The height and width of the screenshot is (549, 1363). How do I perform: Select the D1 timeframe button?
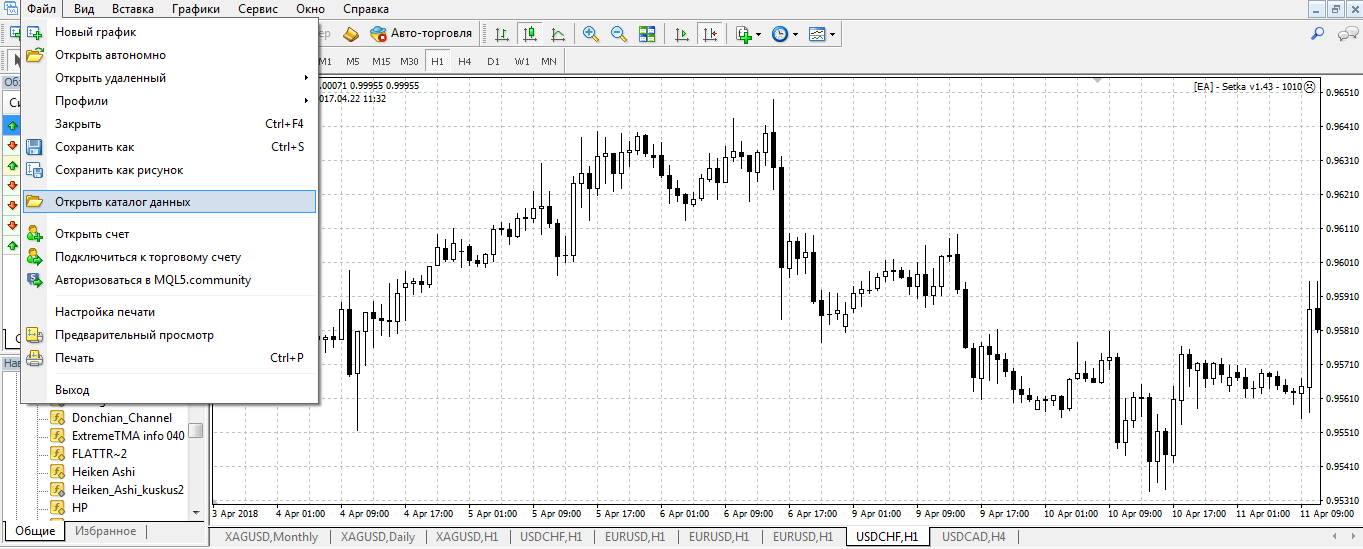tap(493, 61)
